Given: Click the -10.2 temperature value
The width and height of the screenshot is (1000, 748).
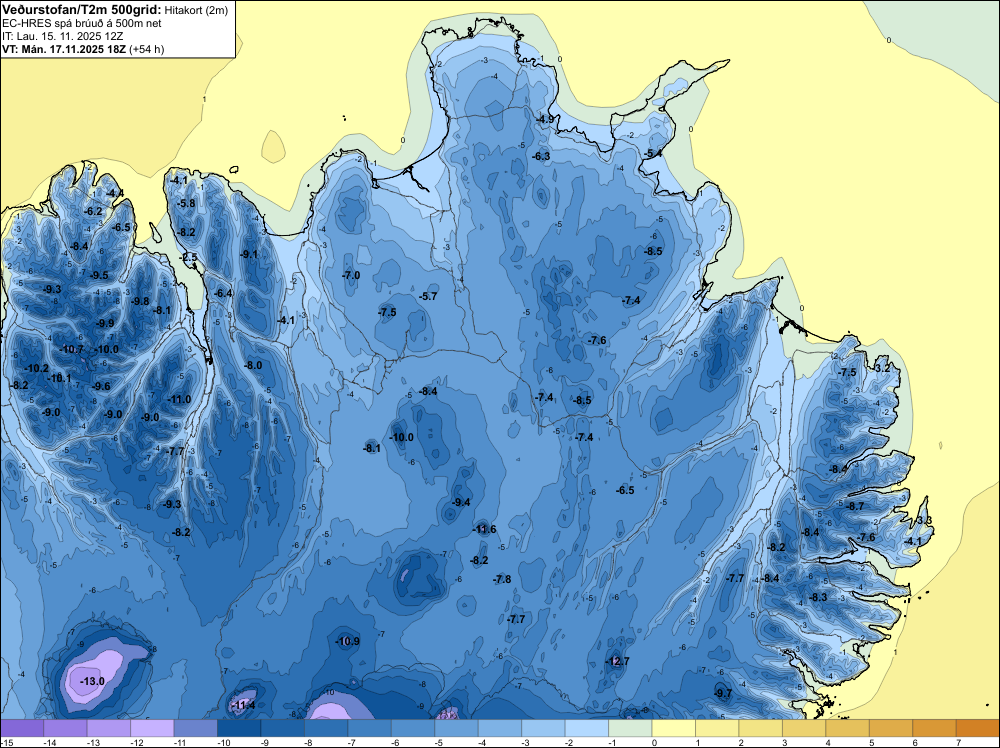Looking at the screenshot, I should coord(36,369).
